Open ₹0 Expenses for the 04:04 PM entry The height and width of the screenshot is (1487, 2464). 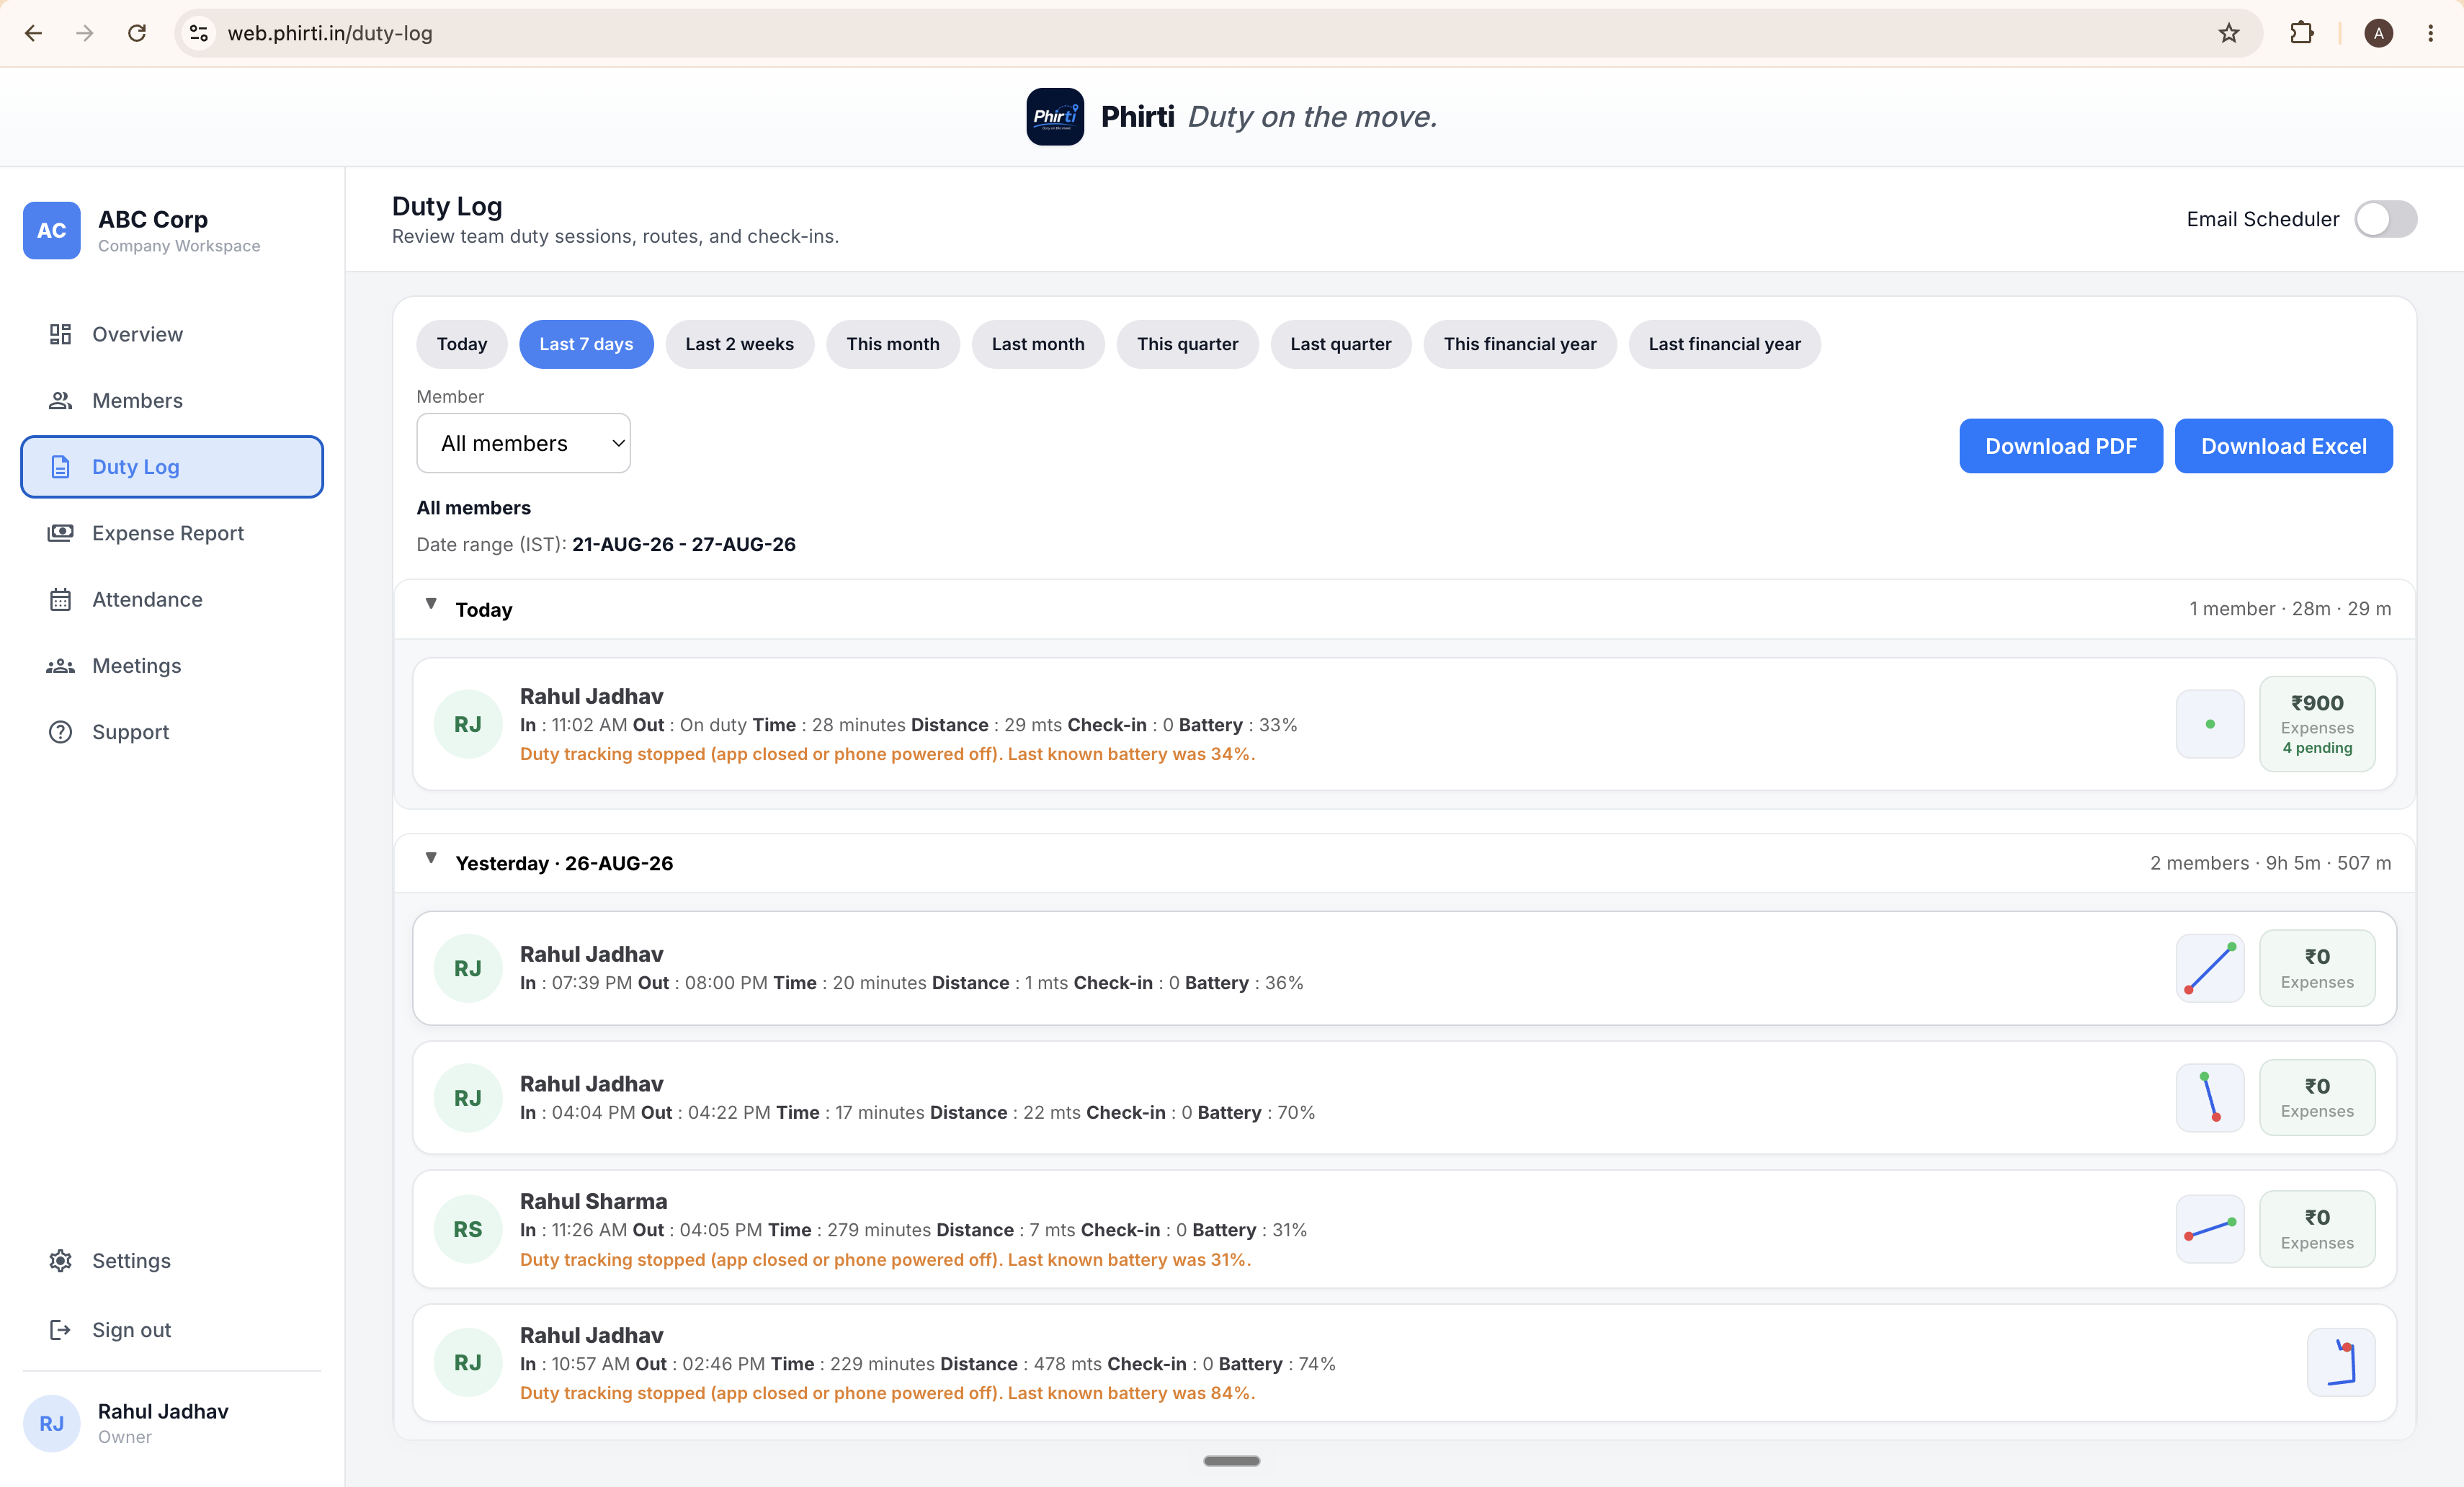[2317, 1097]
